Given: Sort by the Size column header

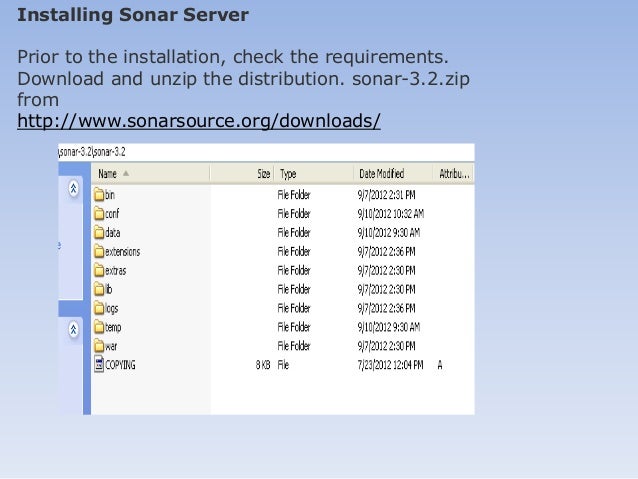Looking at the screenshot, I should (243, 174).
